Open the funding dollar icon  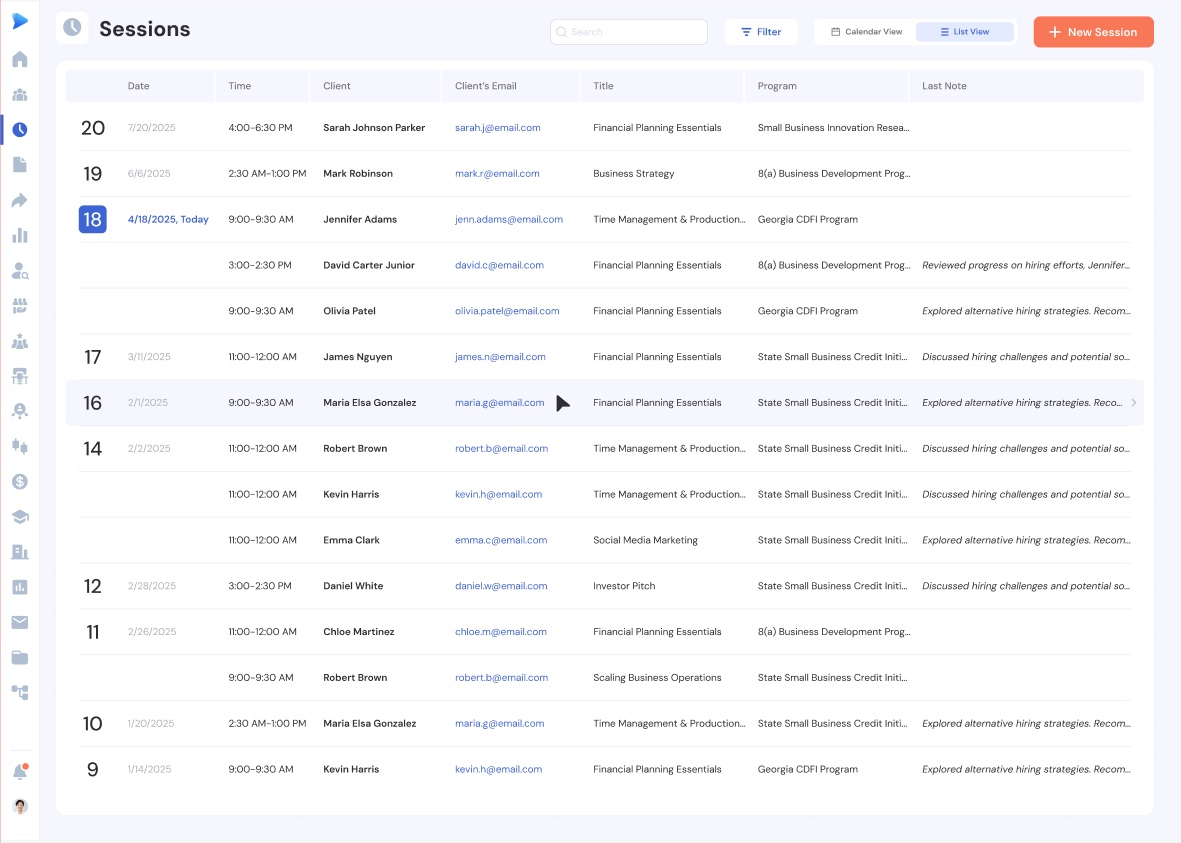point(20,481)
